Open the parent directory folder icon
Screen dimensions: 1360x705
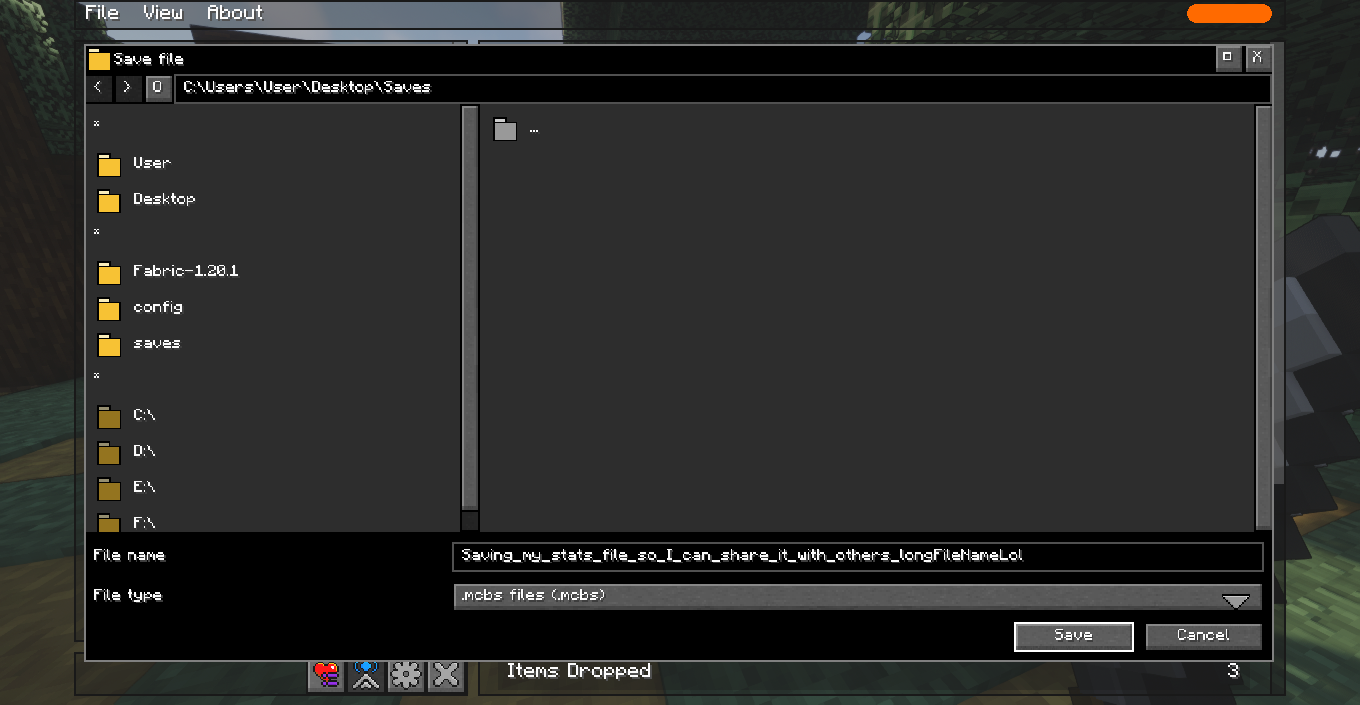coord(505,129)
